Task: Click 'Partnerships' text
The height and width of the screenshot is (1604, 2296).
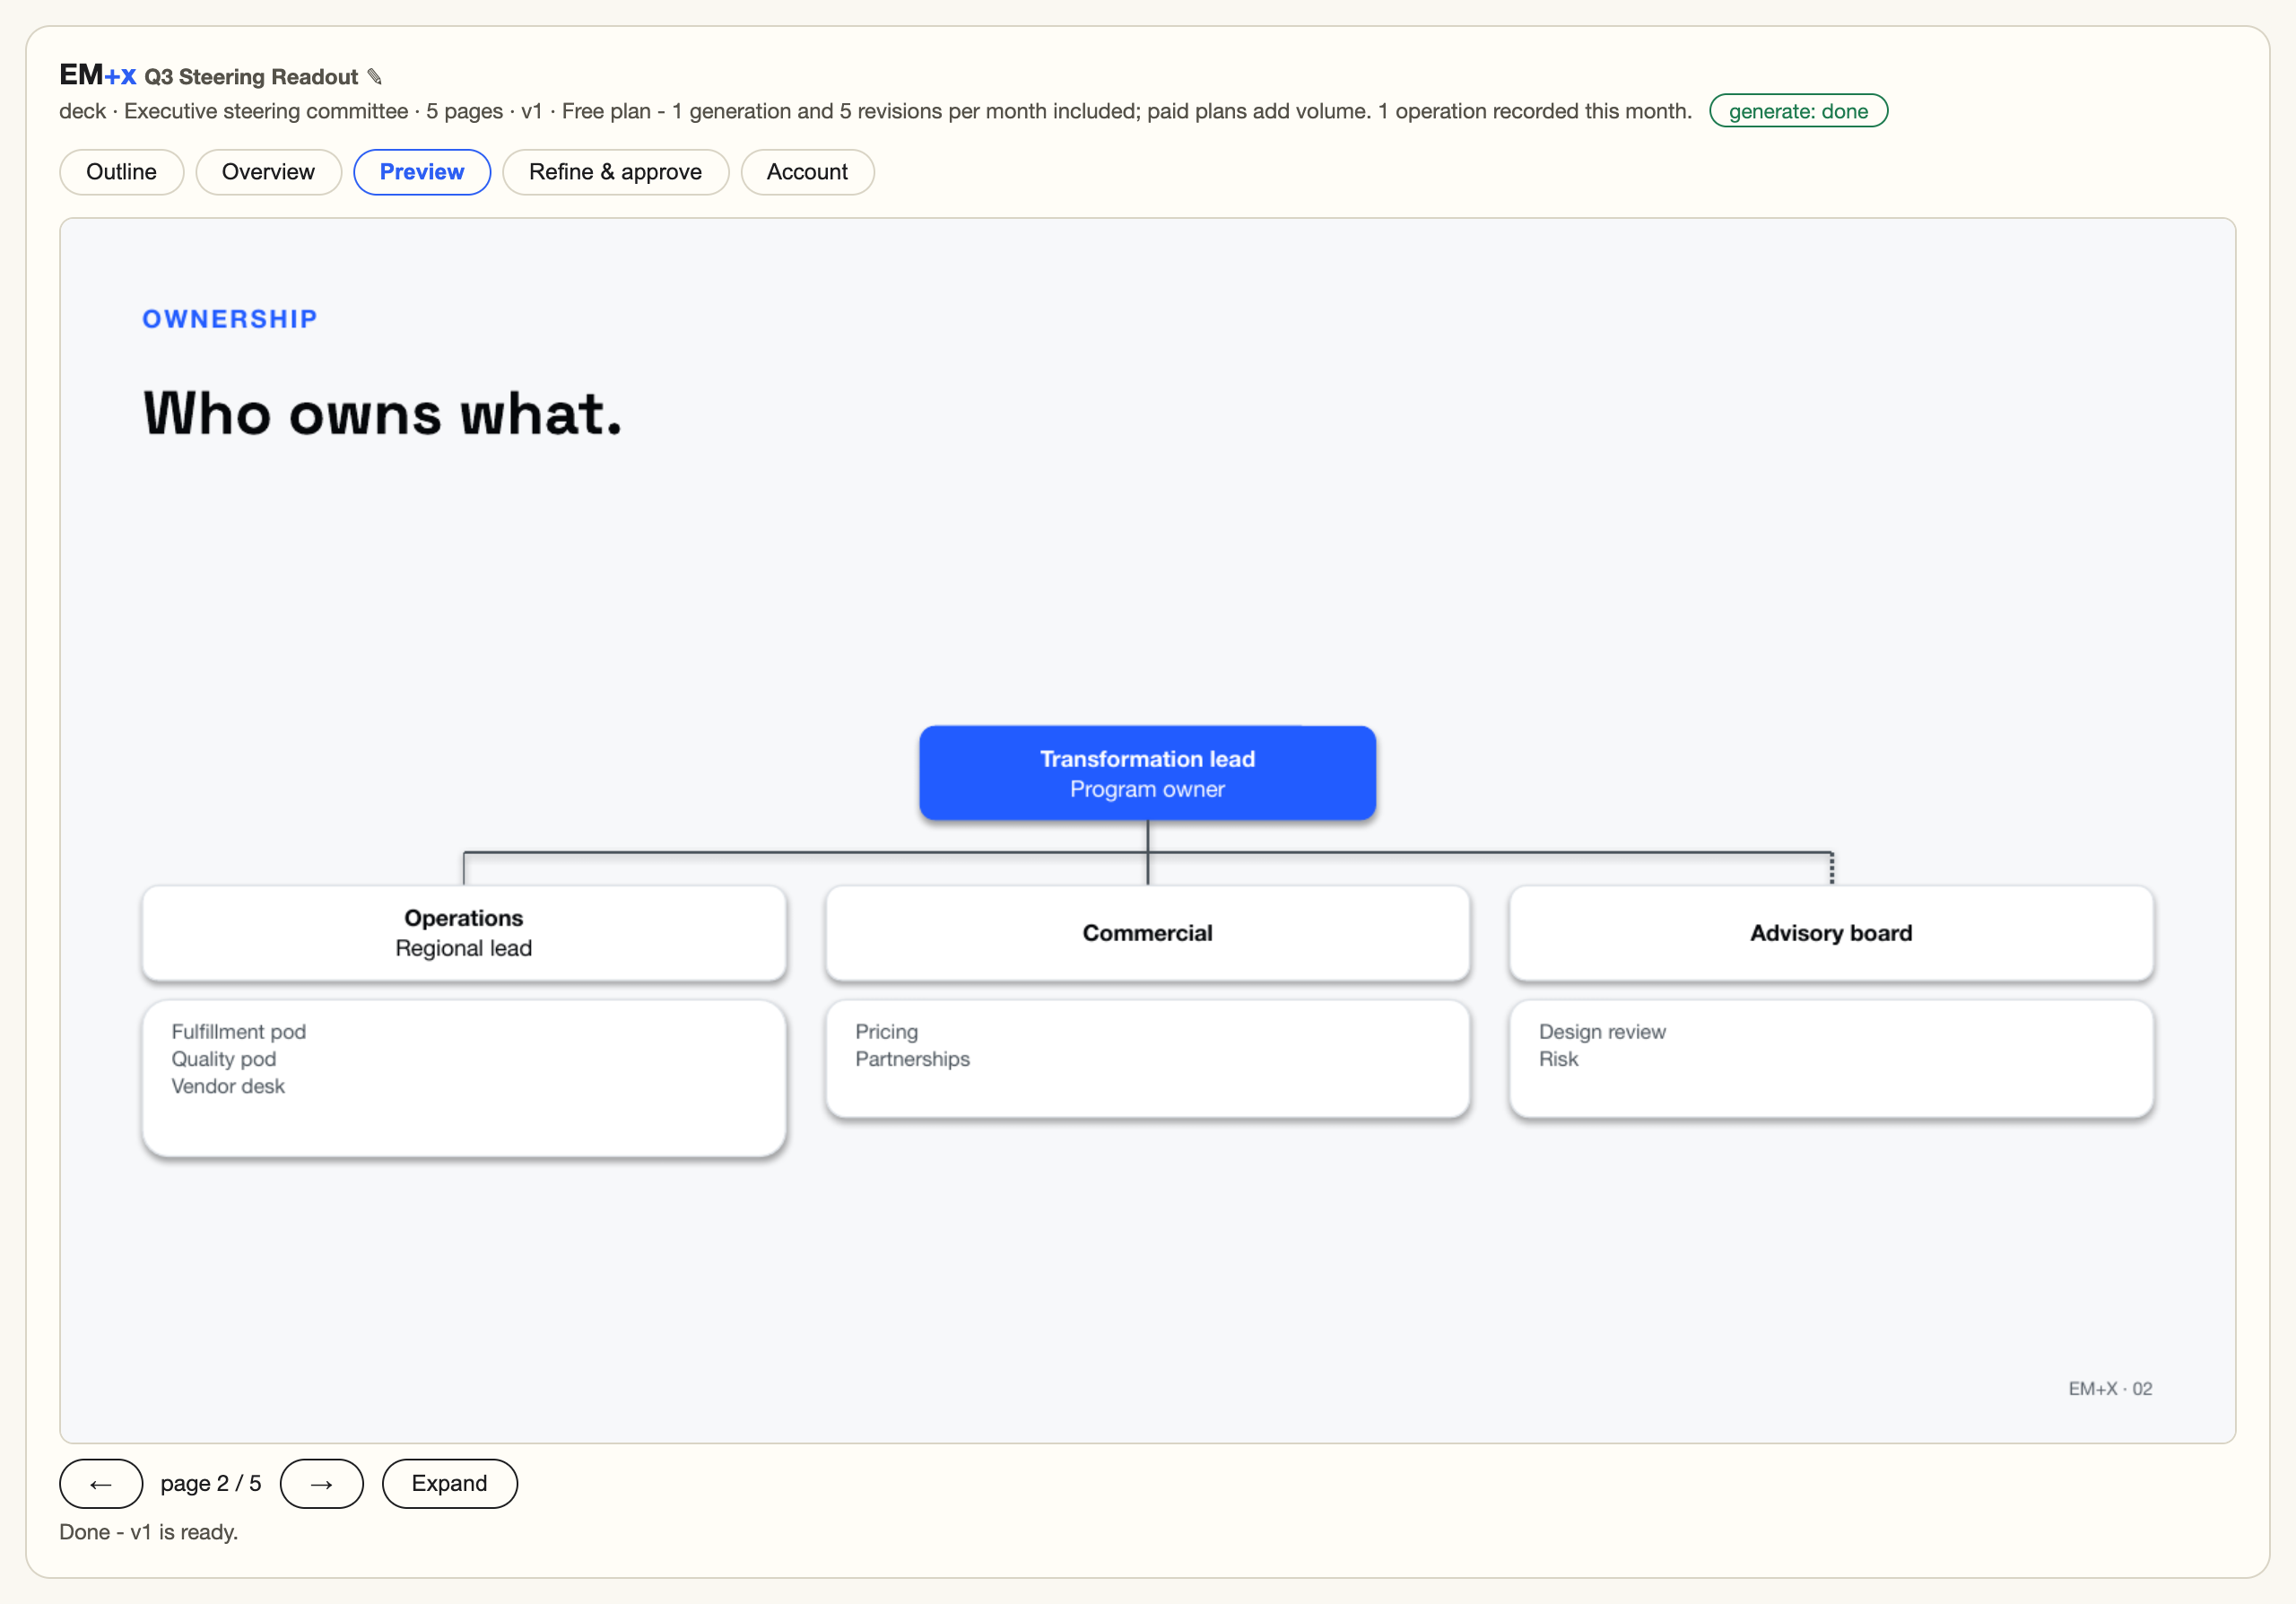Action: pyautogui.click(x=912, y=1059)
